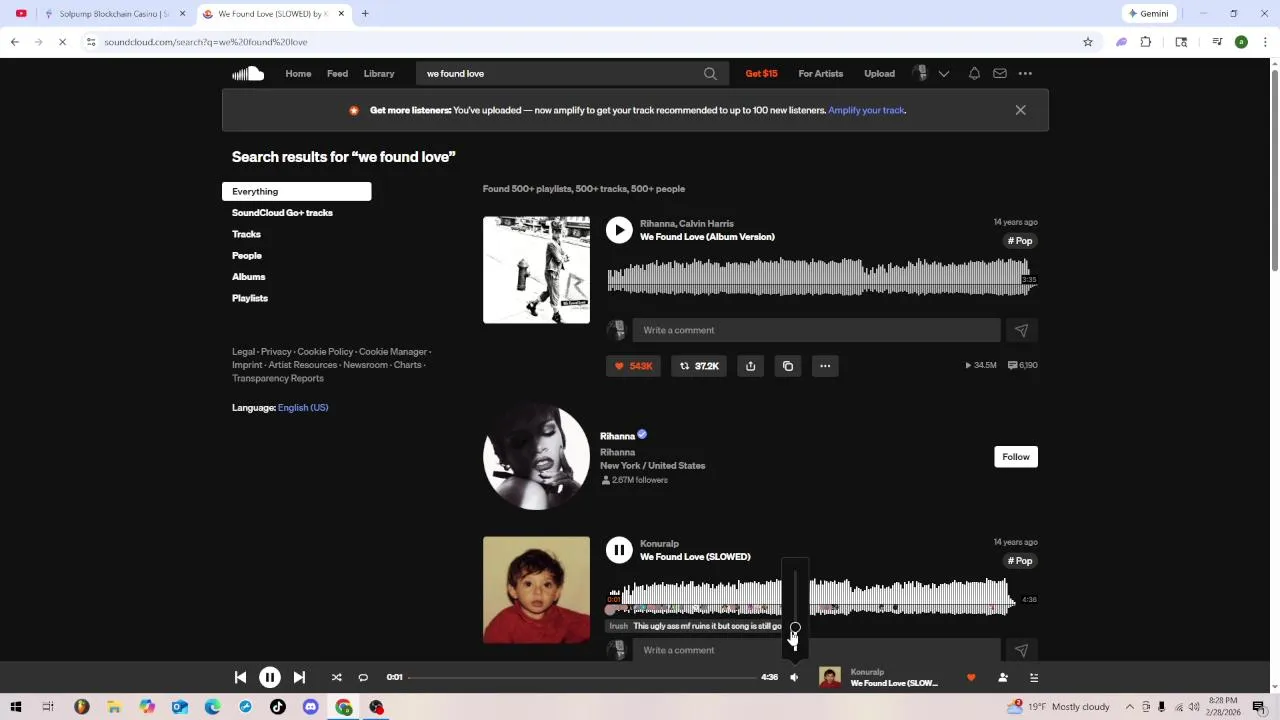Adjust the volume slider handle
1280x720 pixels.
(x=795, y=628)
